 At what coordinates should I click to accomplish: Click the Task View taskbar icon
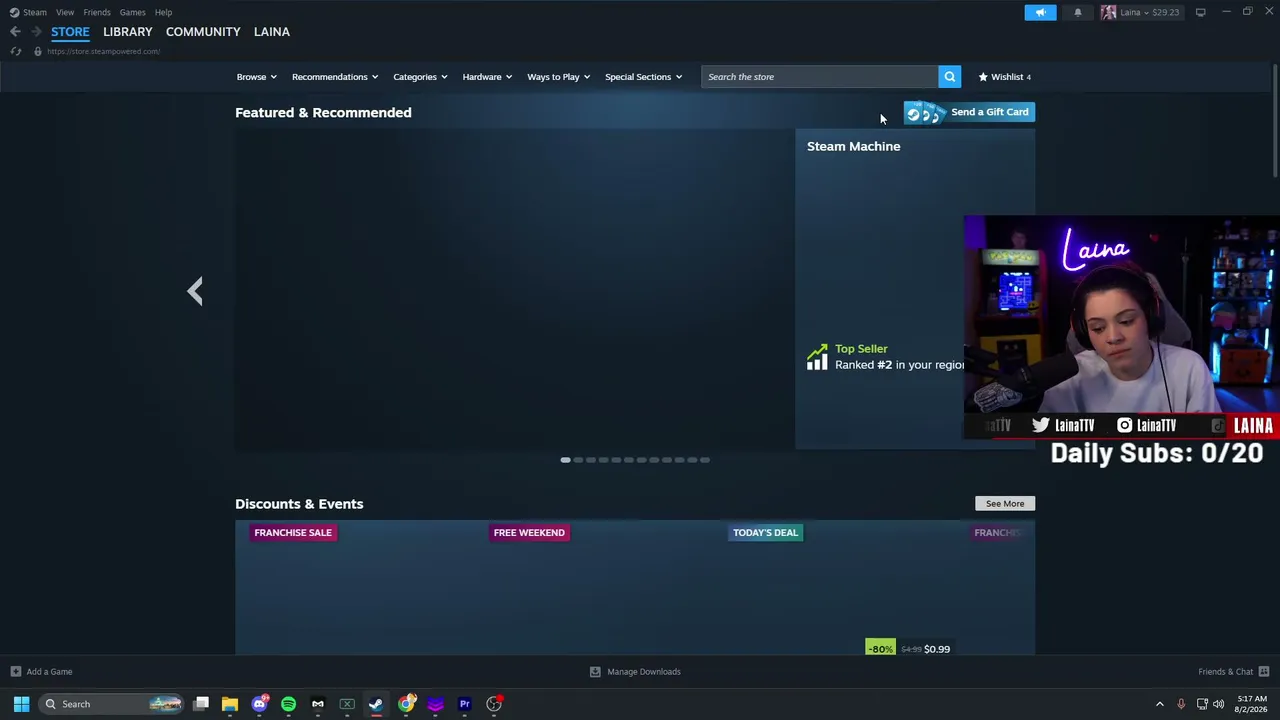coord(201,704)
